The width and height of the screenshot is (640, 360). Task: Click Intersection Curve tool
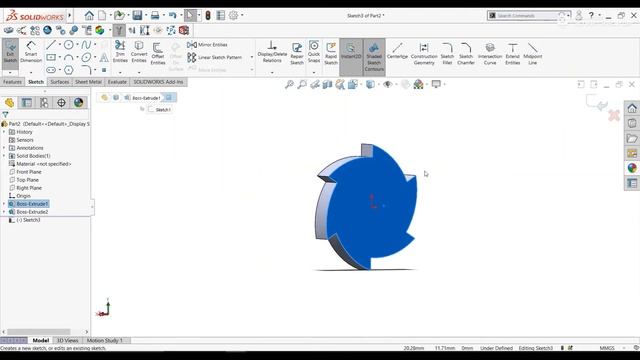(x=490, y=53)
